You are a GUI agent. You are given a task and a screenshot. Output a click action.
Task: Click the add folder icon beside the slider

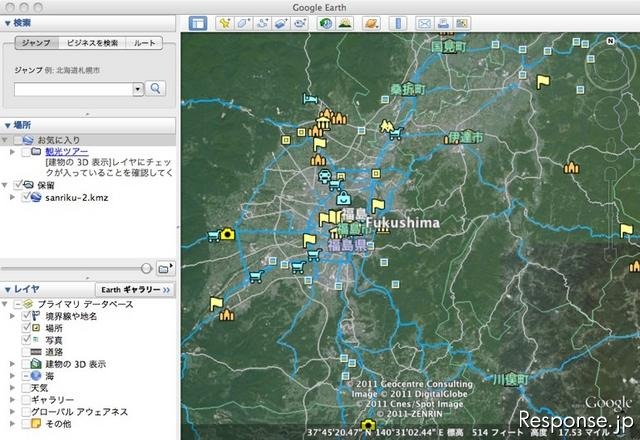tap(164, 268)
